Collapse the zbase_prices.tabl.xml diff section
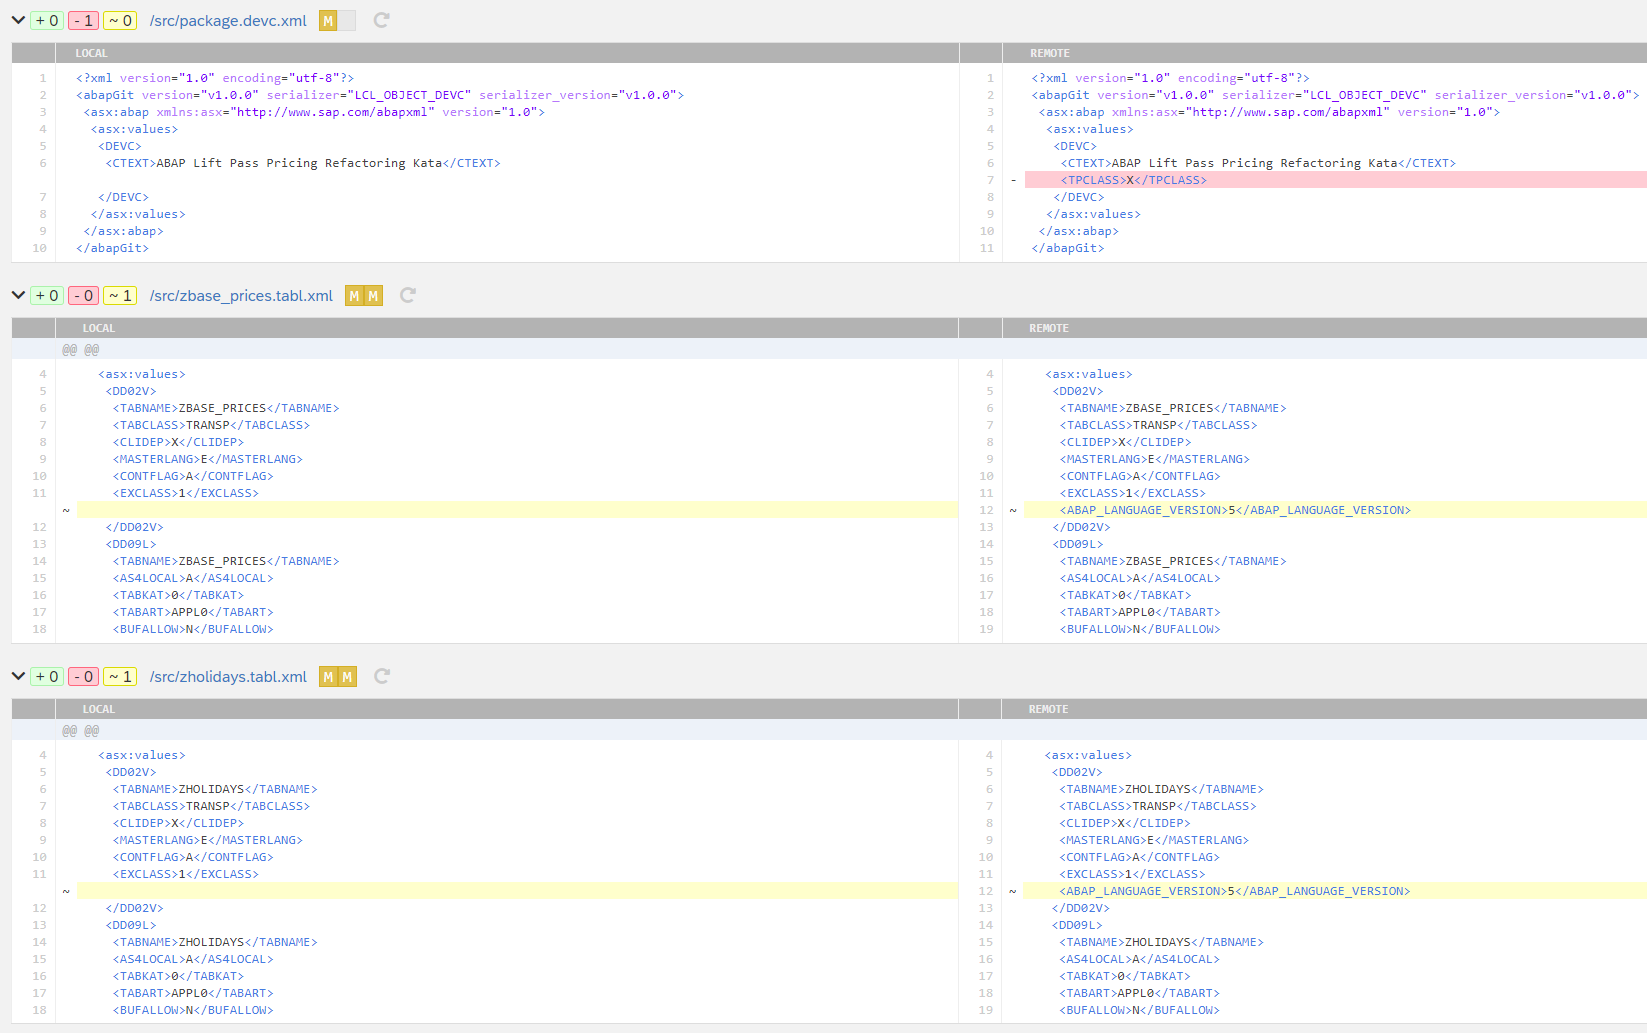This screenshot has height=1033, width=1647. tap(17, 295)
